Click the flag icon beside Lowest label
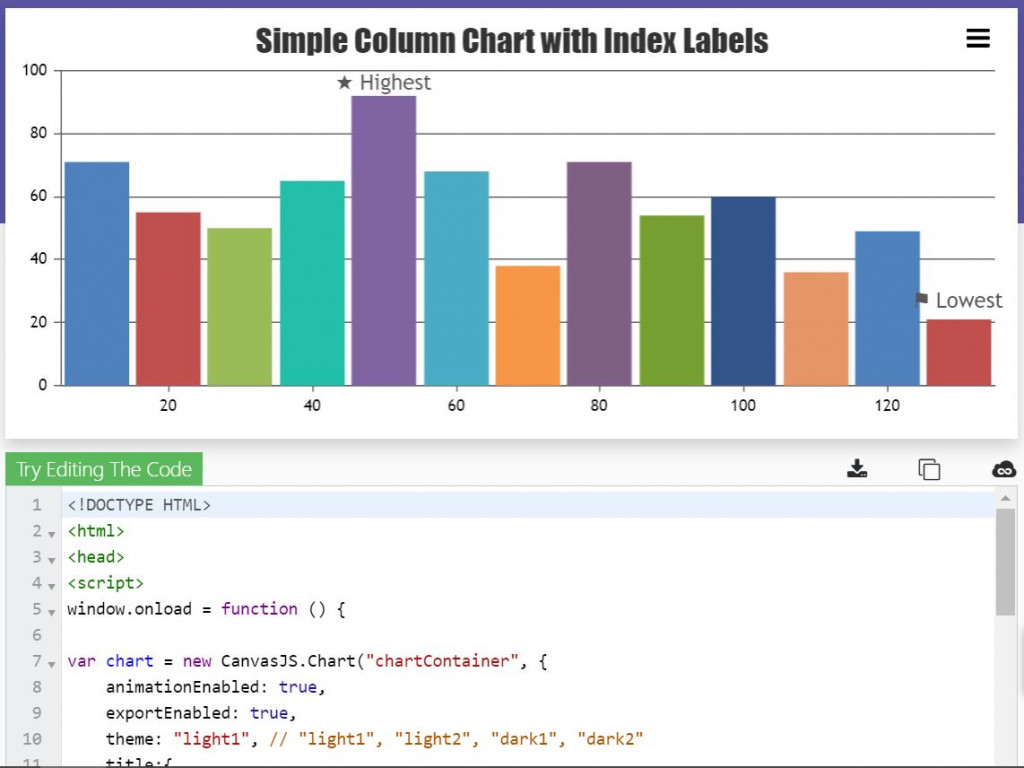The image size is (1024, 768). click(922, 299)
